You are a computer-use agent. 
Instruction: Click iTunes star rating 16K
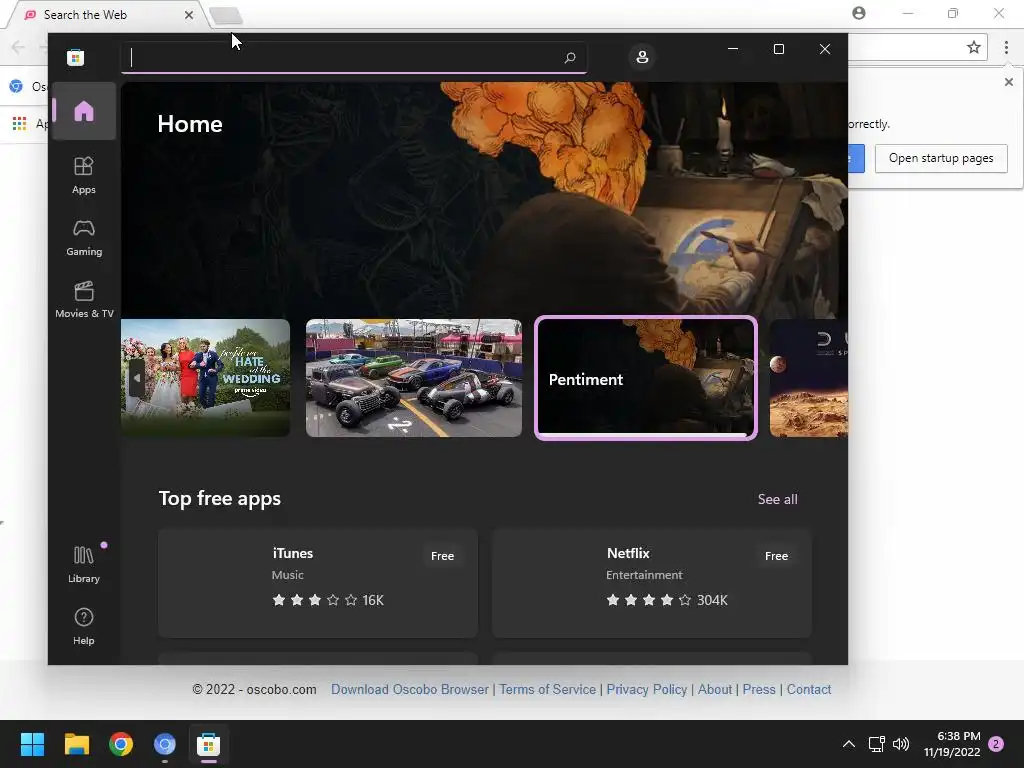[328, 600]
